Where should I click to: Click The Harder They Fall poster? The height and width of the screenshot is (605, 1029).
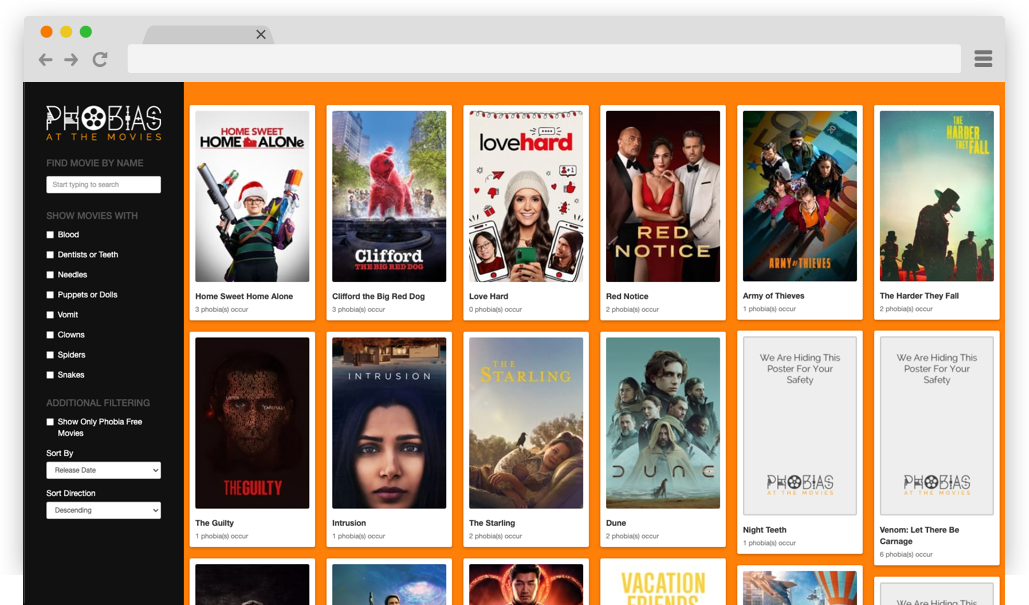[x=936, y=196]
